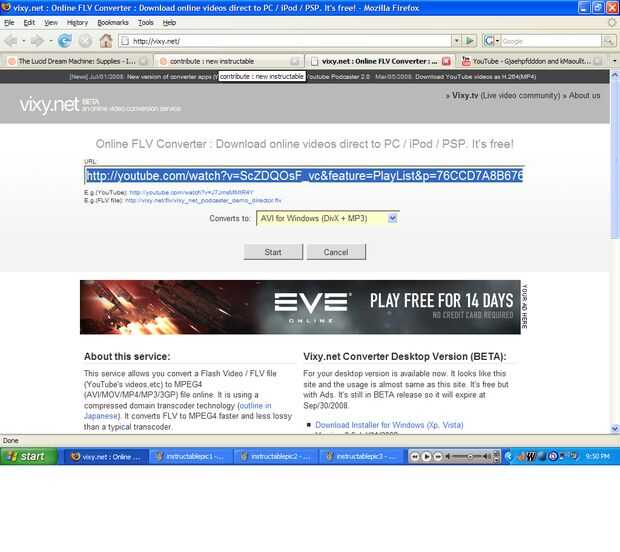Click the taskbar player mute speaker icon
Screen dimensions: 620x552
pos(448,457)
